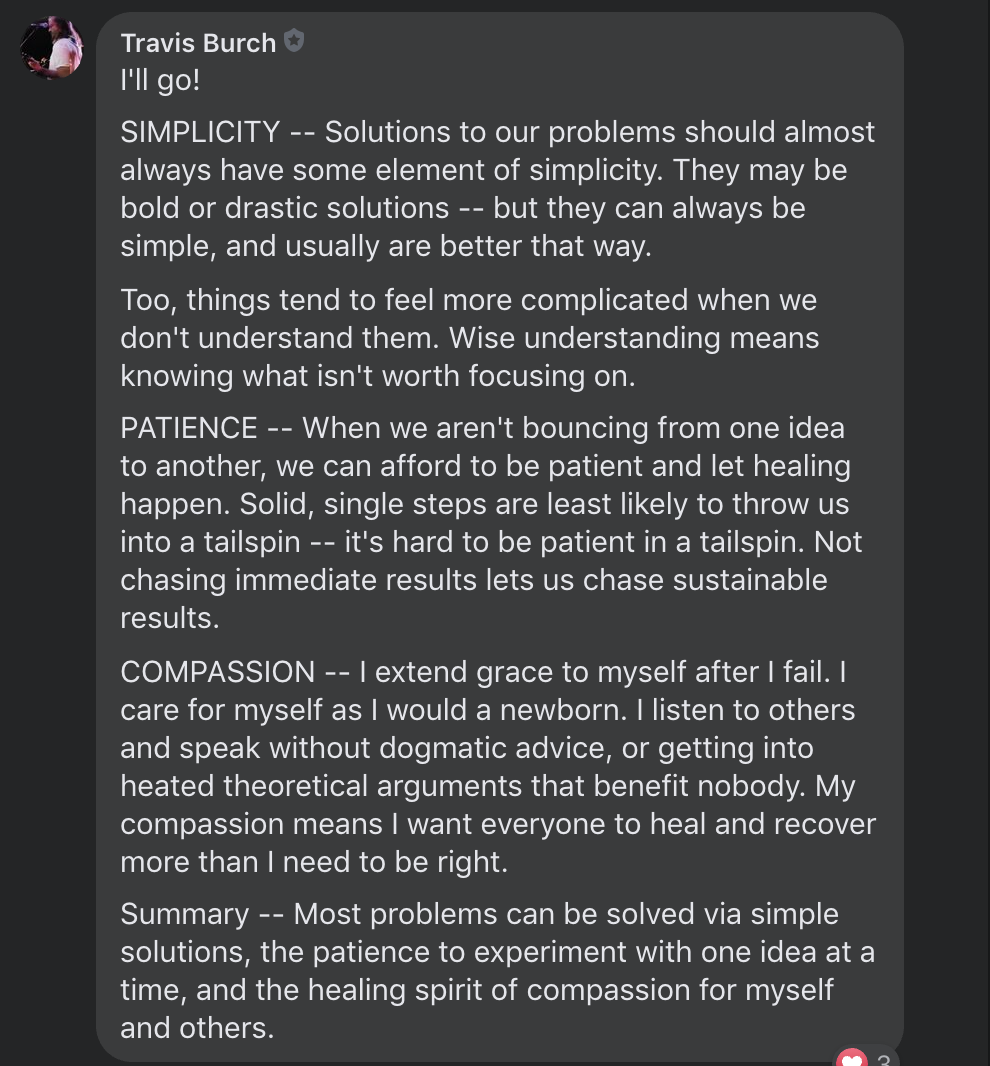The width and height of the screenshot is (990, 1066).
Task: Click the "I'll go!" opening line
Action: (160, 80)
